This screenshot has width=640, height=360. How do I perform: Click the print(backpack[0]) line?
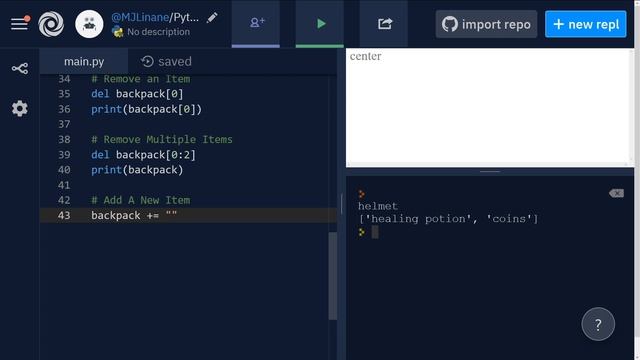coord(146,109)
